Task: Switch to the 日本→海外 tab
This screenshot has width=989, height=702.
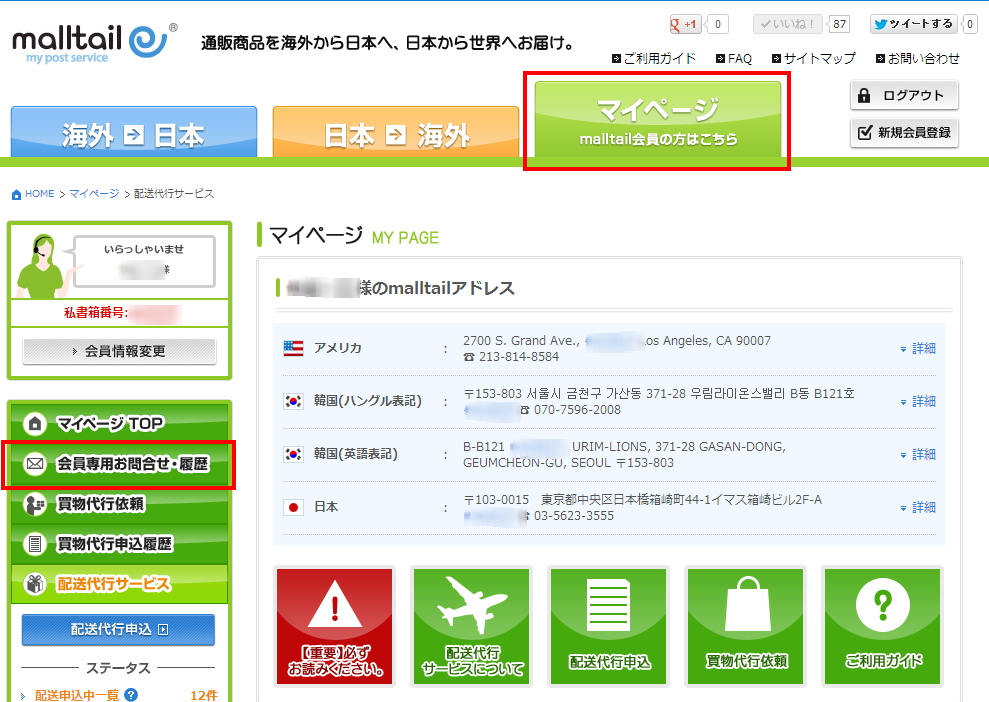Action: 396,132
